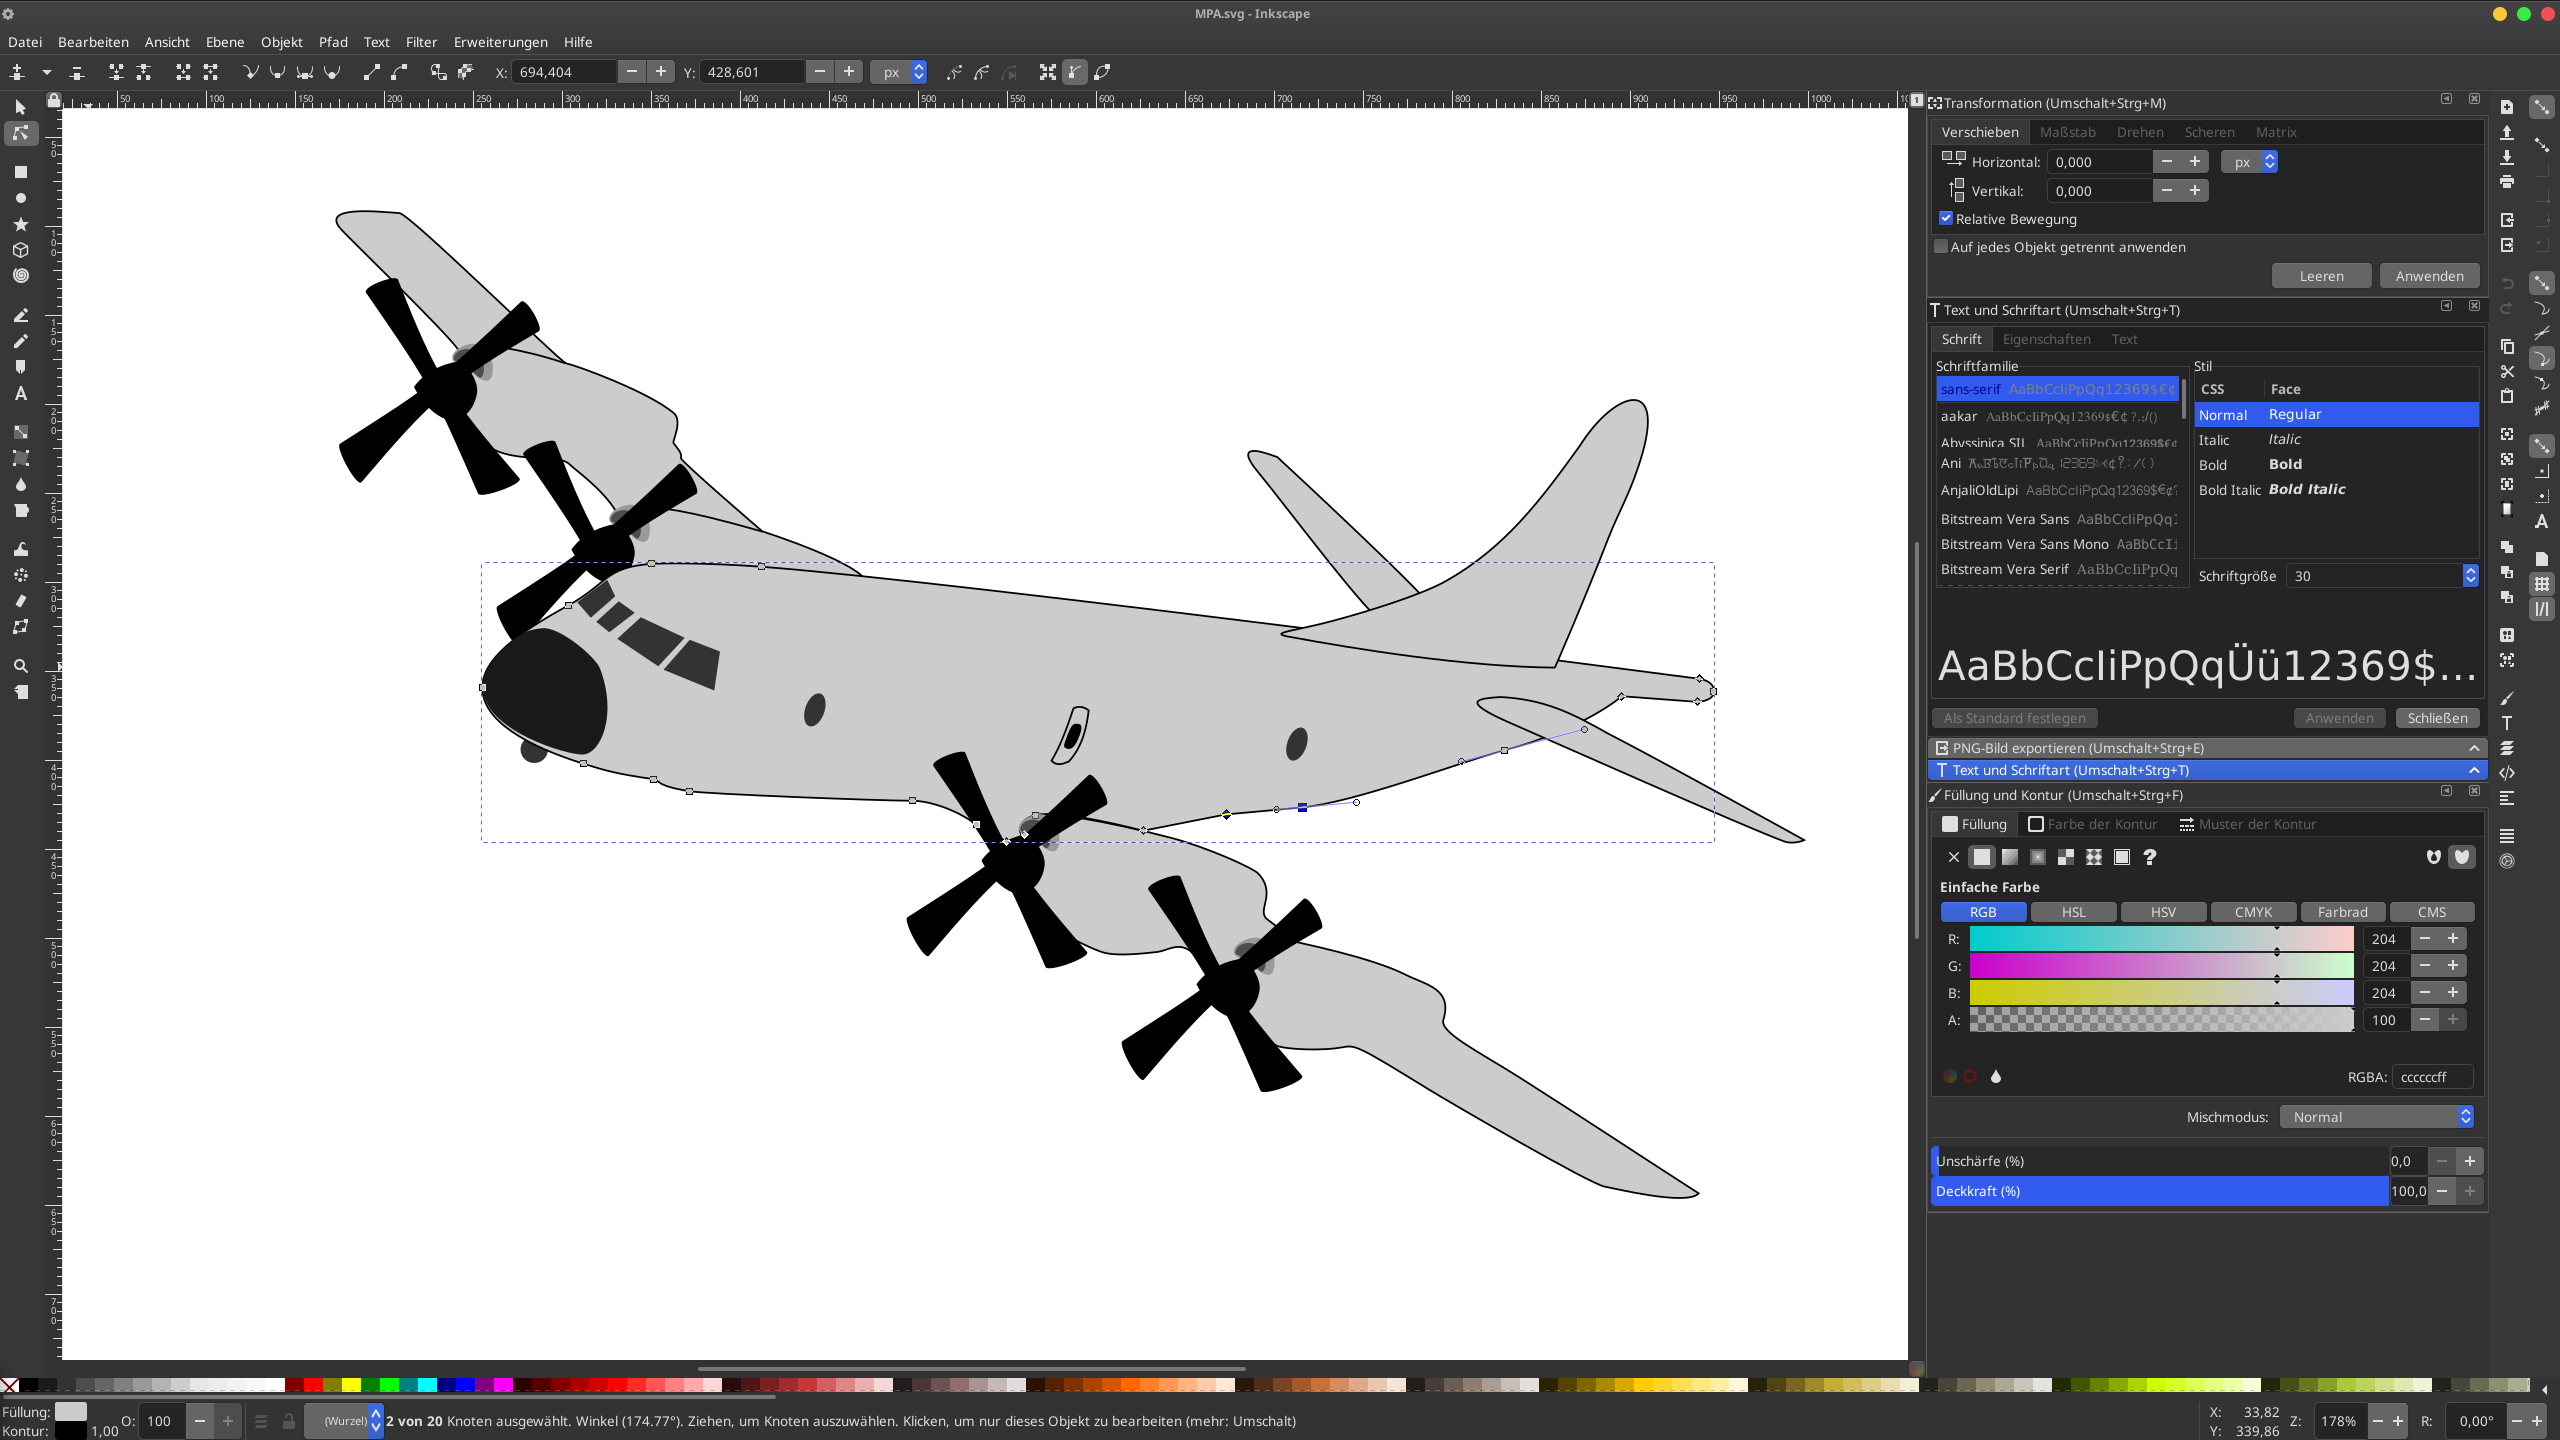The height and width of the screenshot is (1440, 2560).
Task: Click the Leeren button
Action: (x=2320, y=276)
